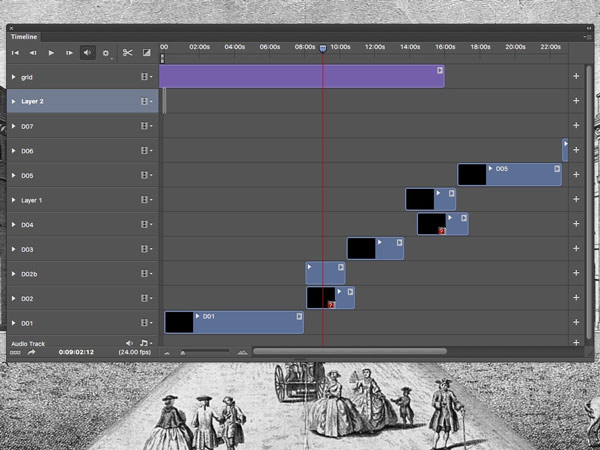Zoom in timeline large mountains icon
This screenshot has height=450, width=600.
click(x=242, y=352)
